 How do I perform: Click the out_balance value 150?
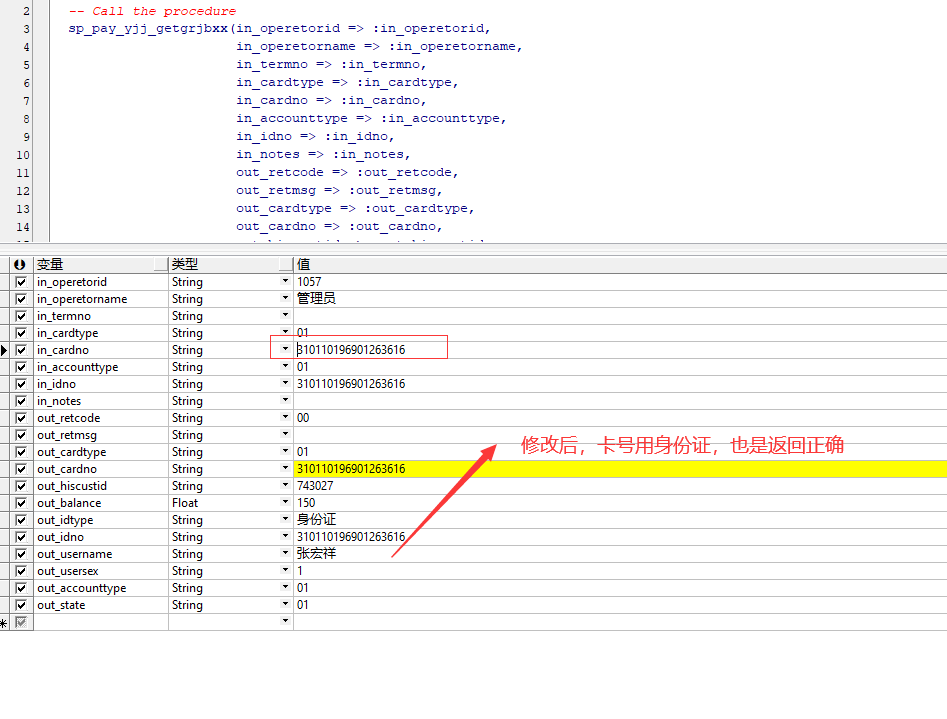[306, 503]
